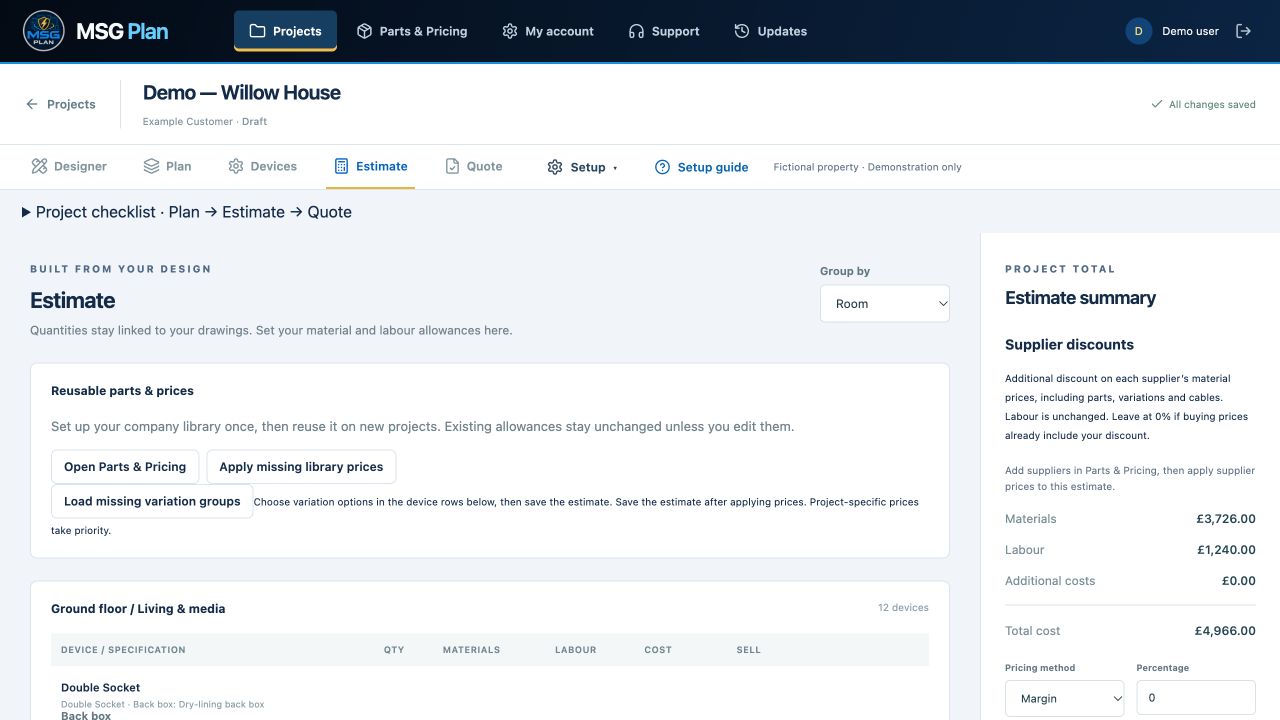Click the headset icon for Support
The image size is (1280, 720).
(636, 31)
